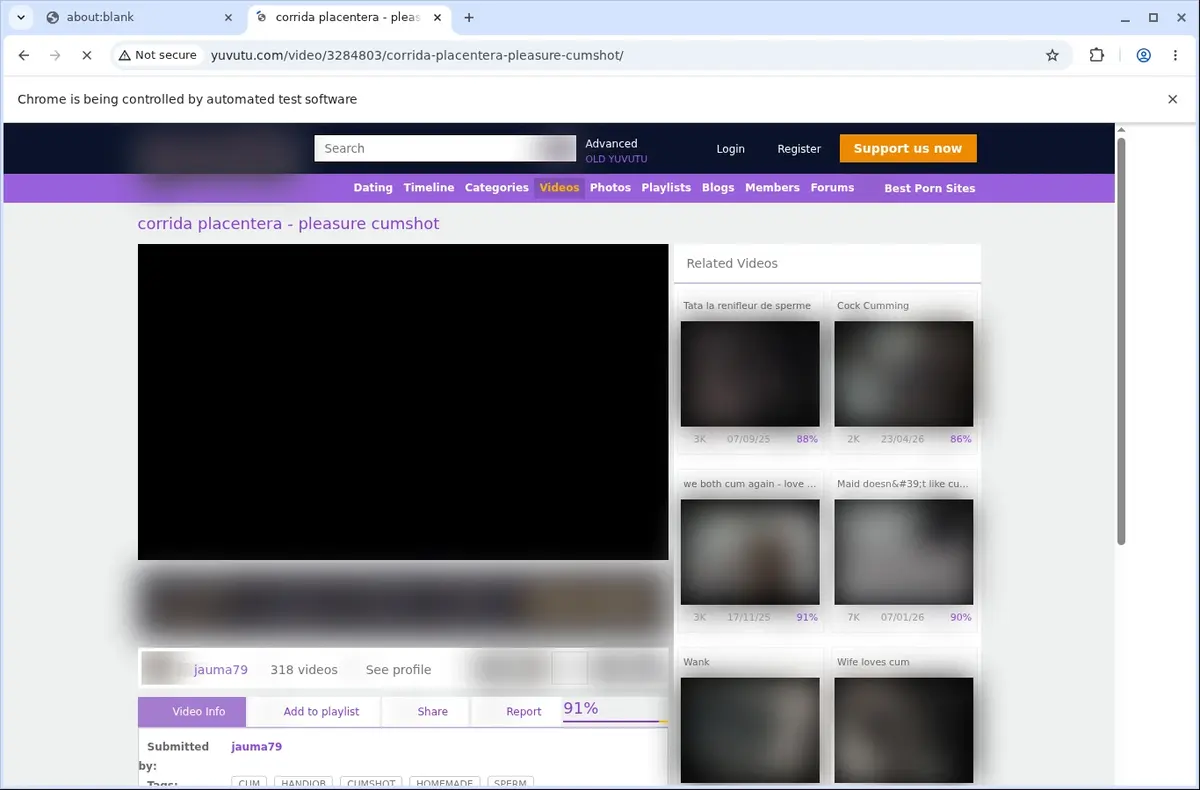
Task: Open the Chrome profile avatar
Action: pyautogui.click(x=1144, y=56)
